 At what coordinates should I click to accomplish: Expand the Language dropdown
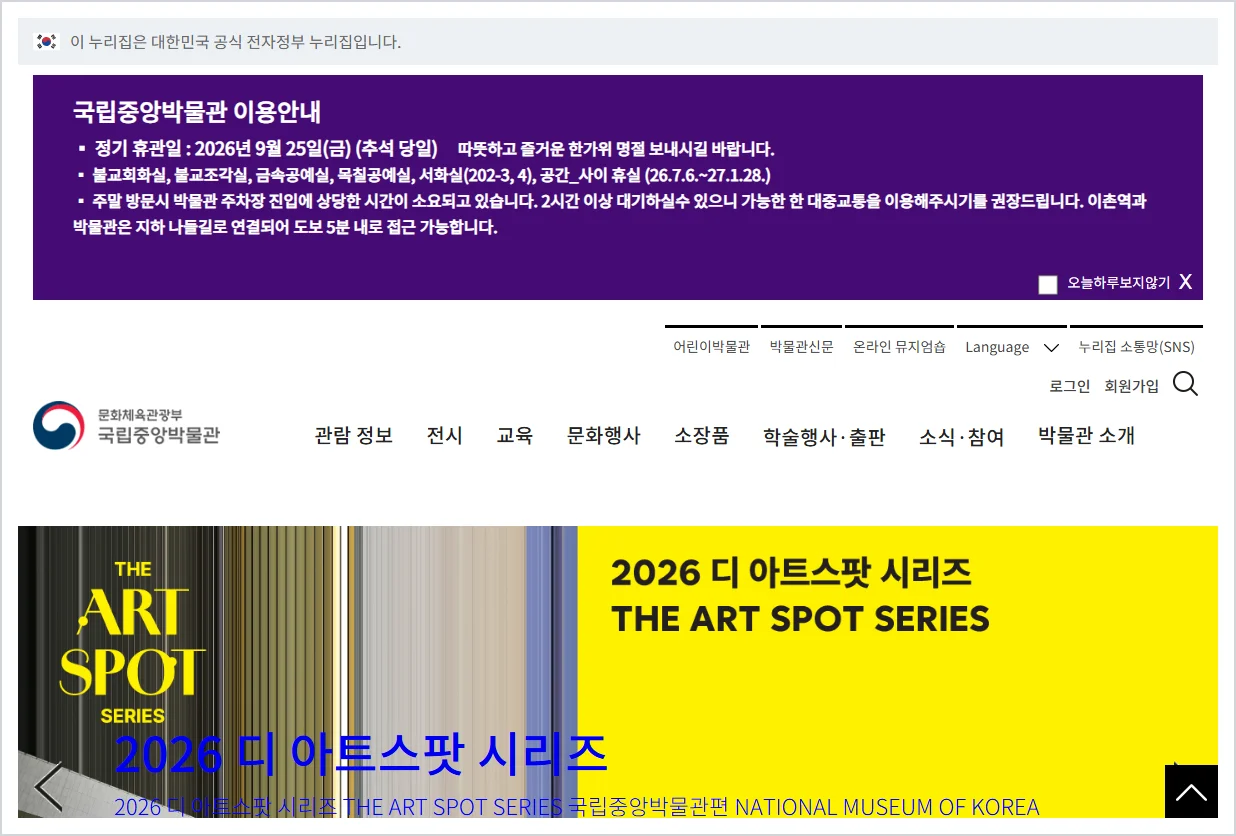[x=1012, y=347]
